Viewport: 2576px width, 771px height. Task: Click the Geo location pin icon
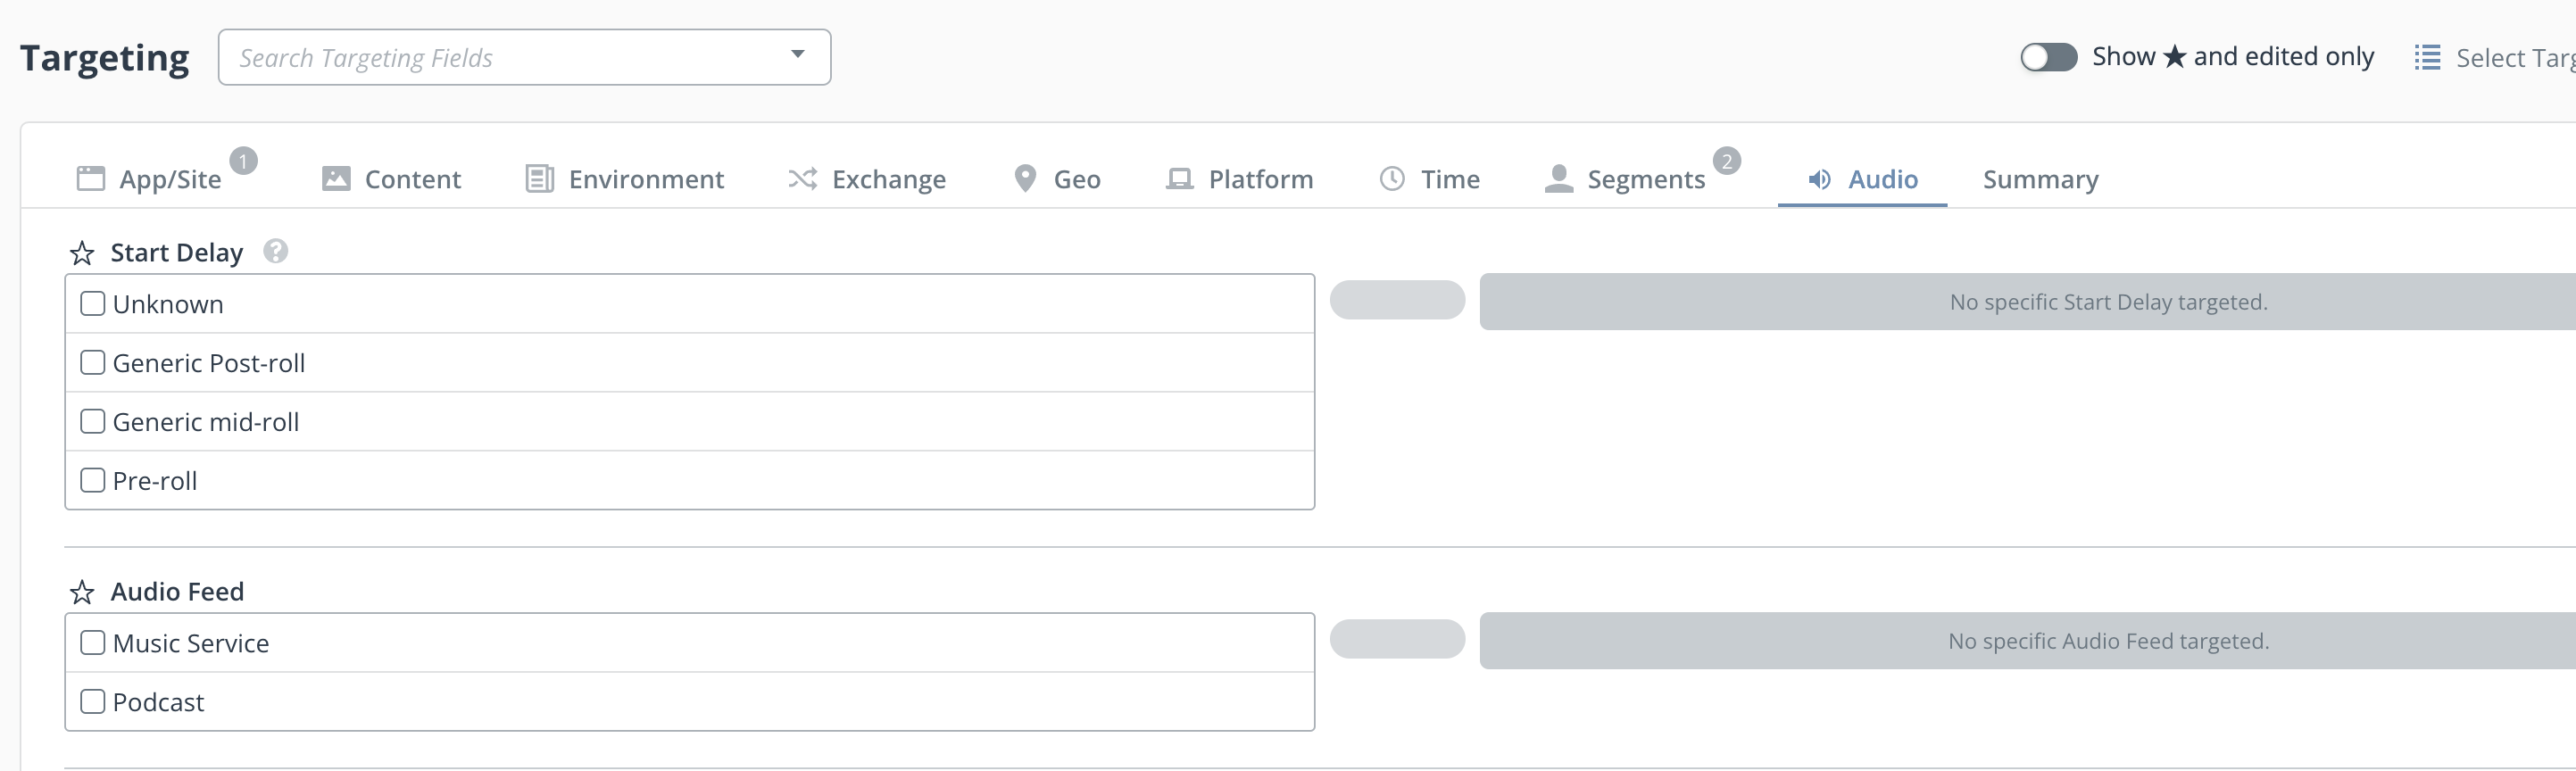point(1024,179)
